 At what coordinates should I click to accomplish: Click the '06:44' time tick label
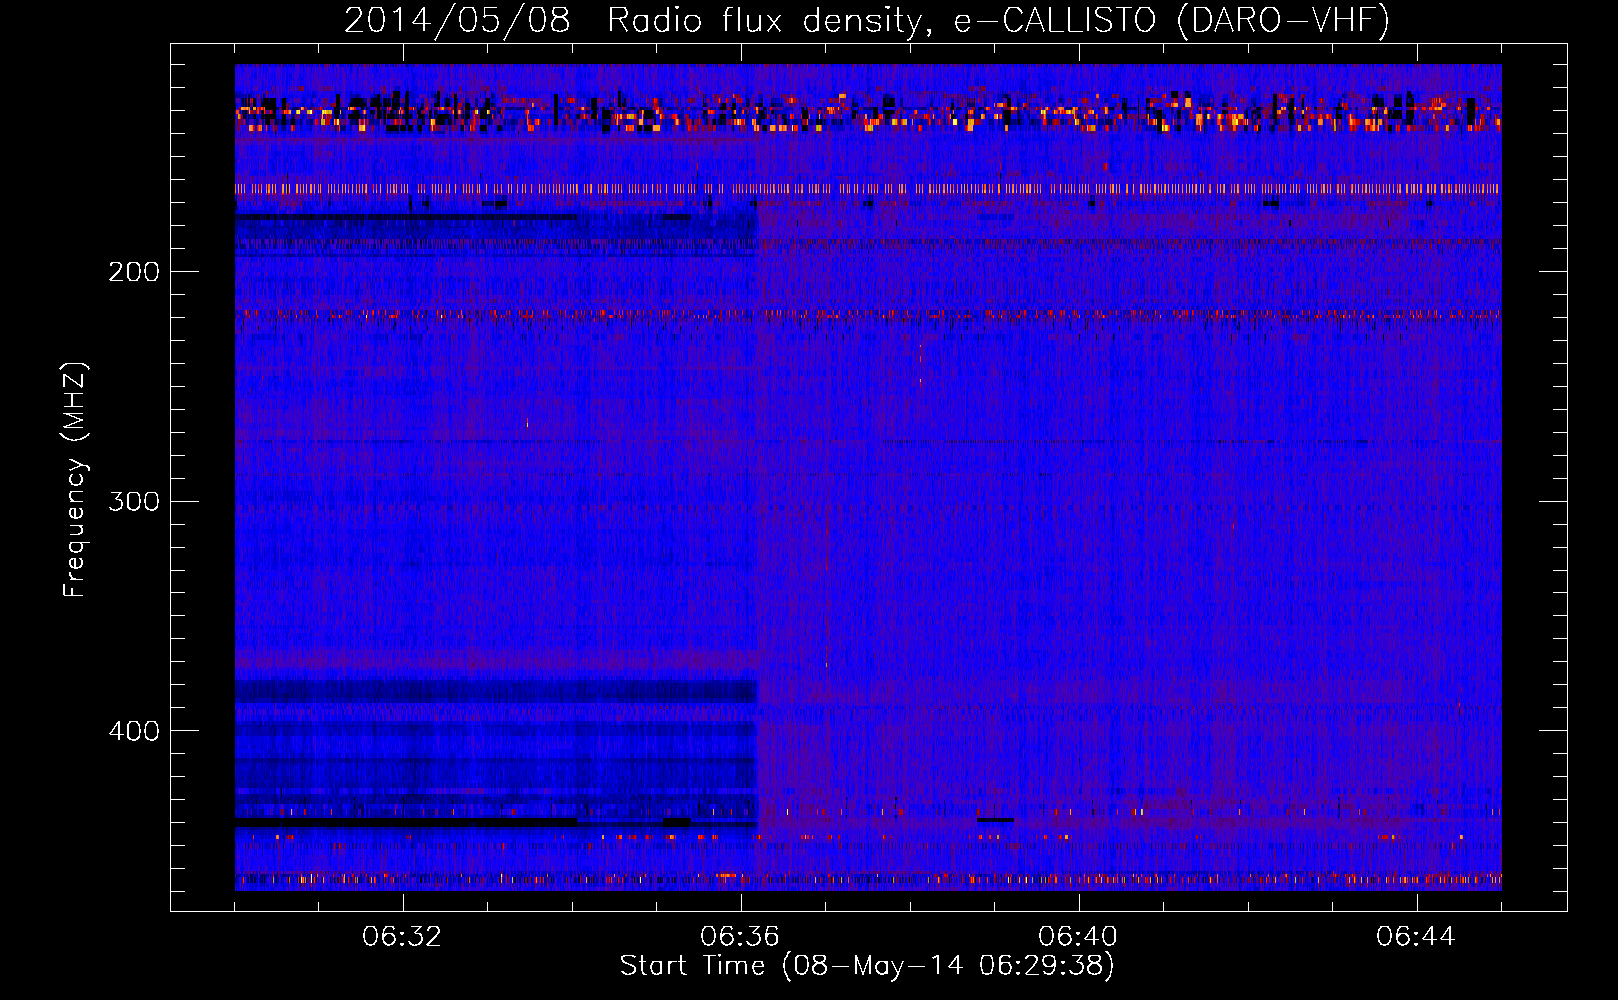coord(1416,937)
